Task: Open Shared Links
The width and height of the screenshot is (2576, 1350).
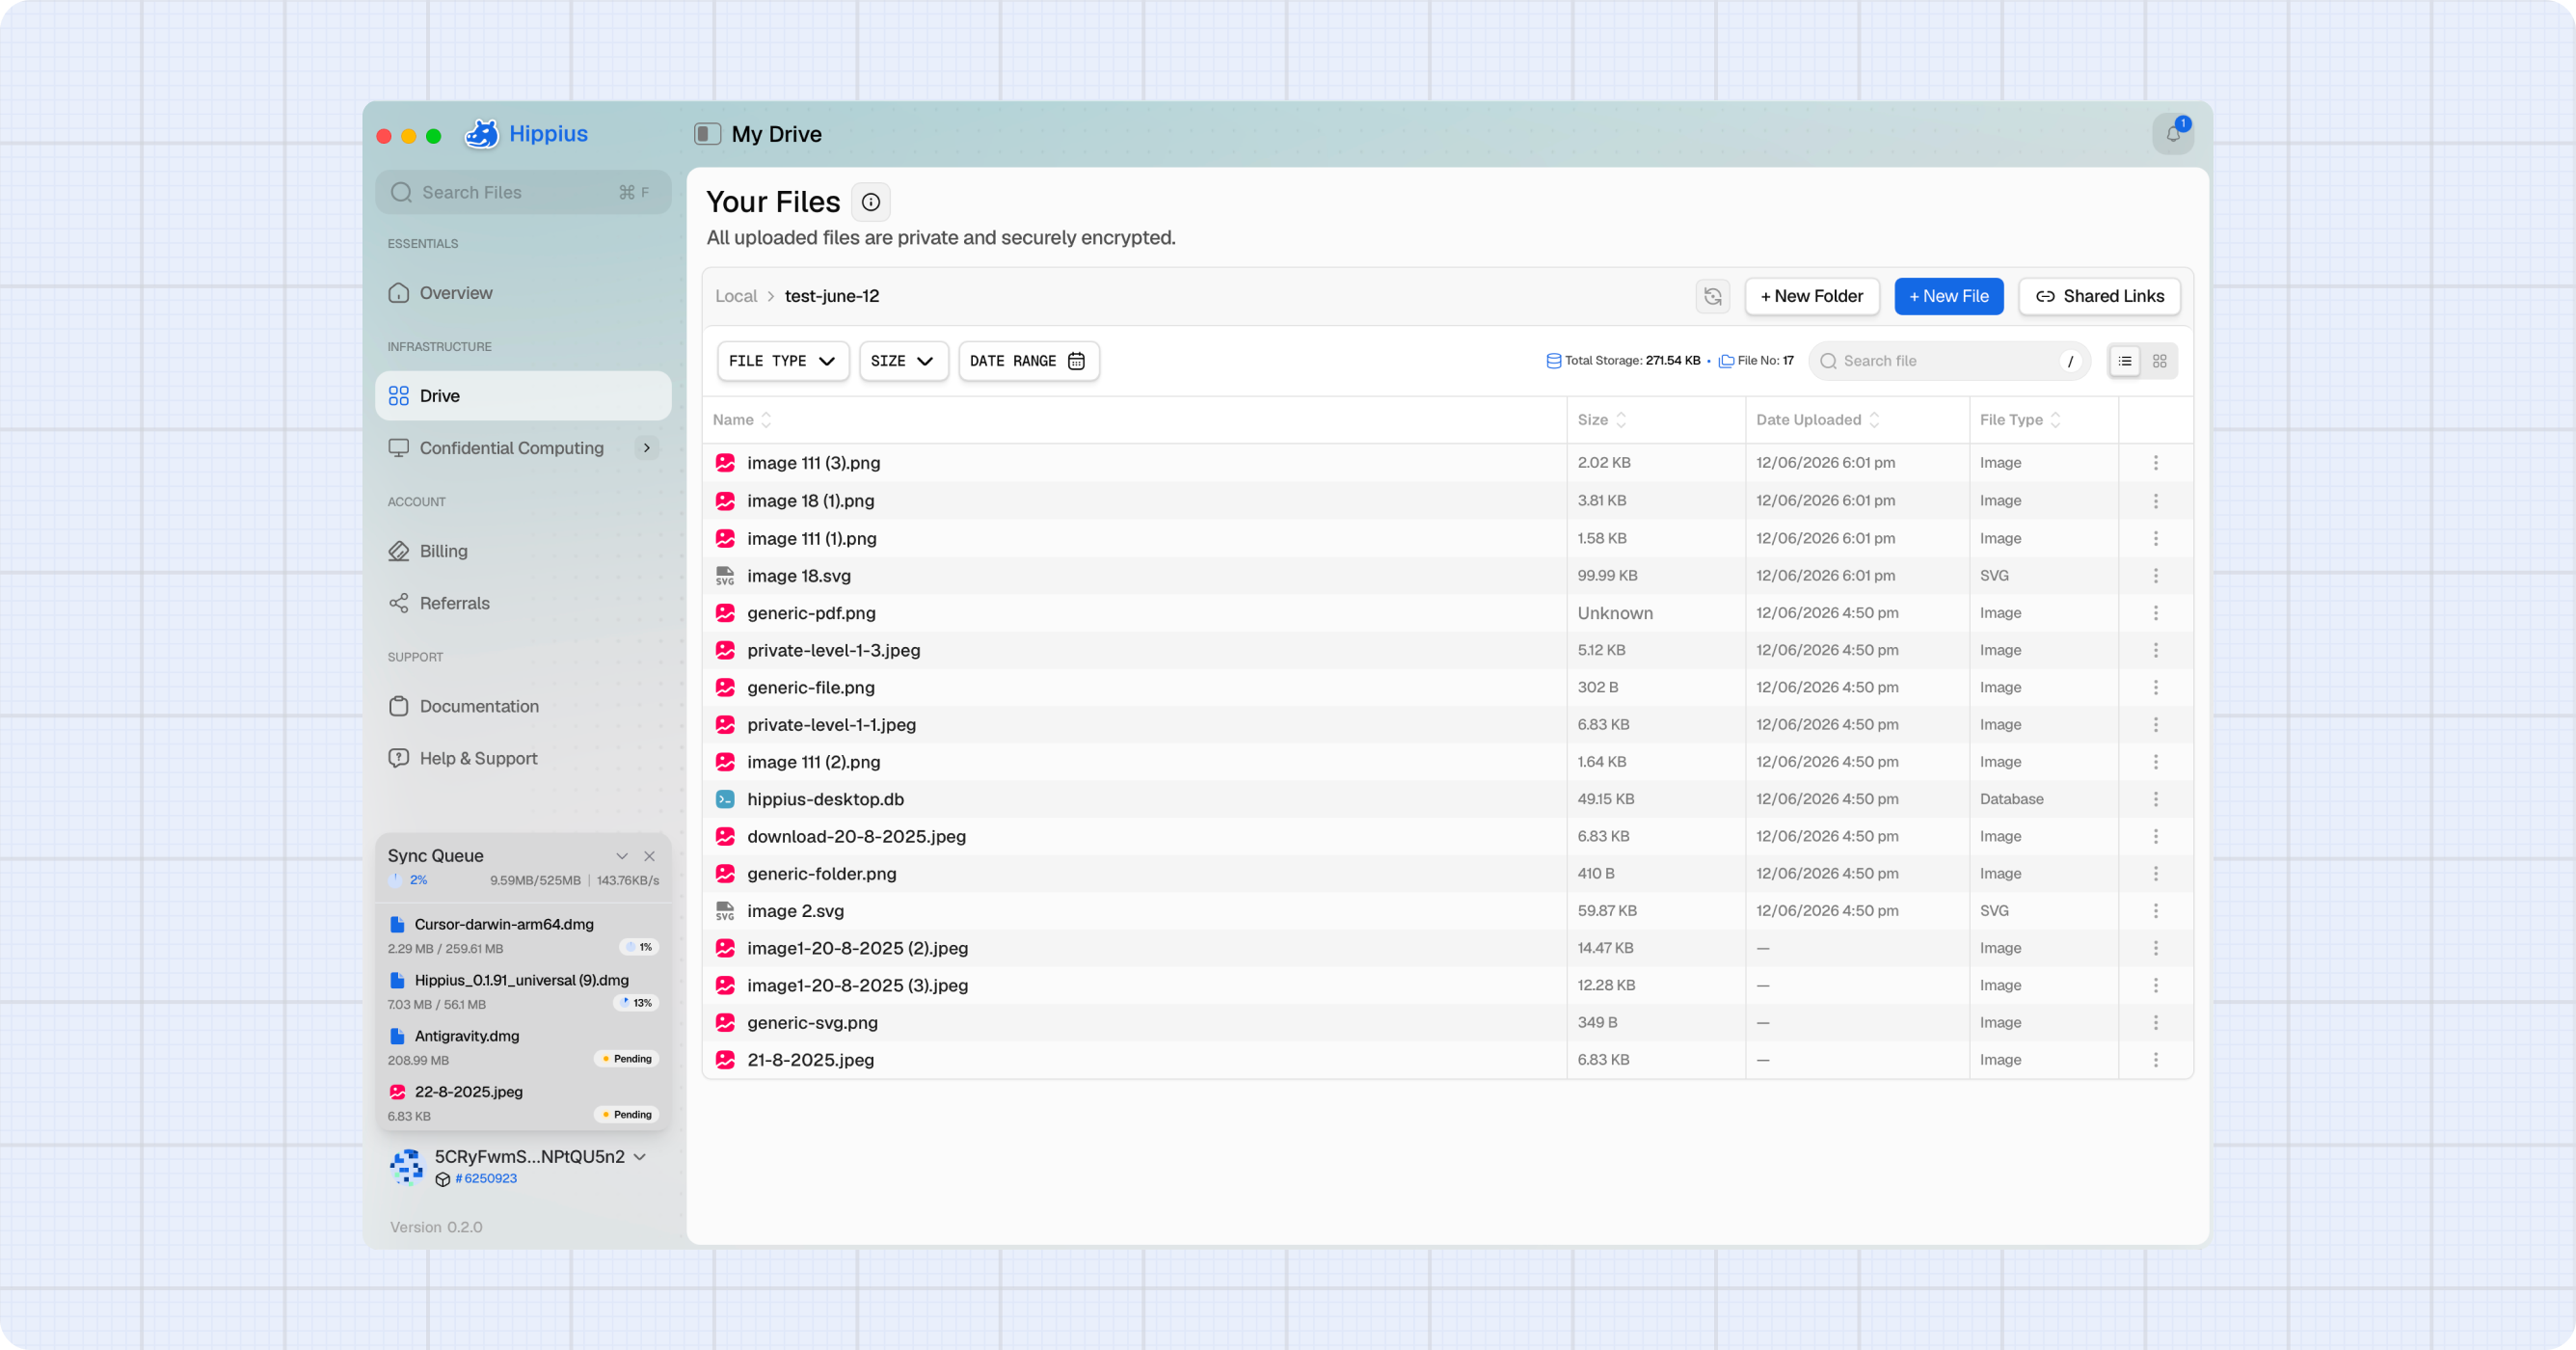Action: (2100, 296)
